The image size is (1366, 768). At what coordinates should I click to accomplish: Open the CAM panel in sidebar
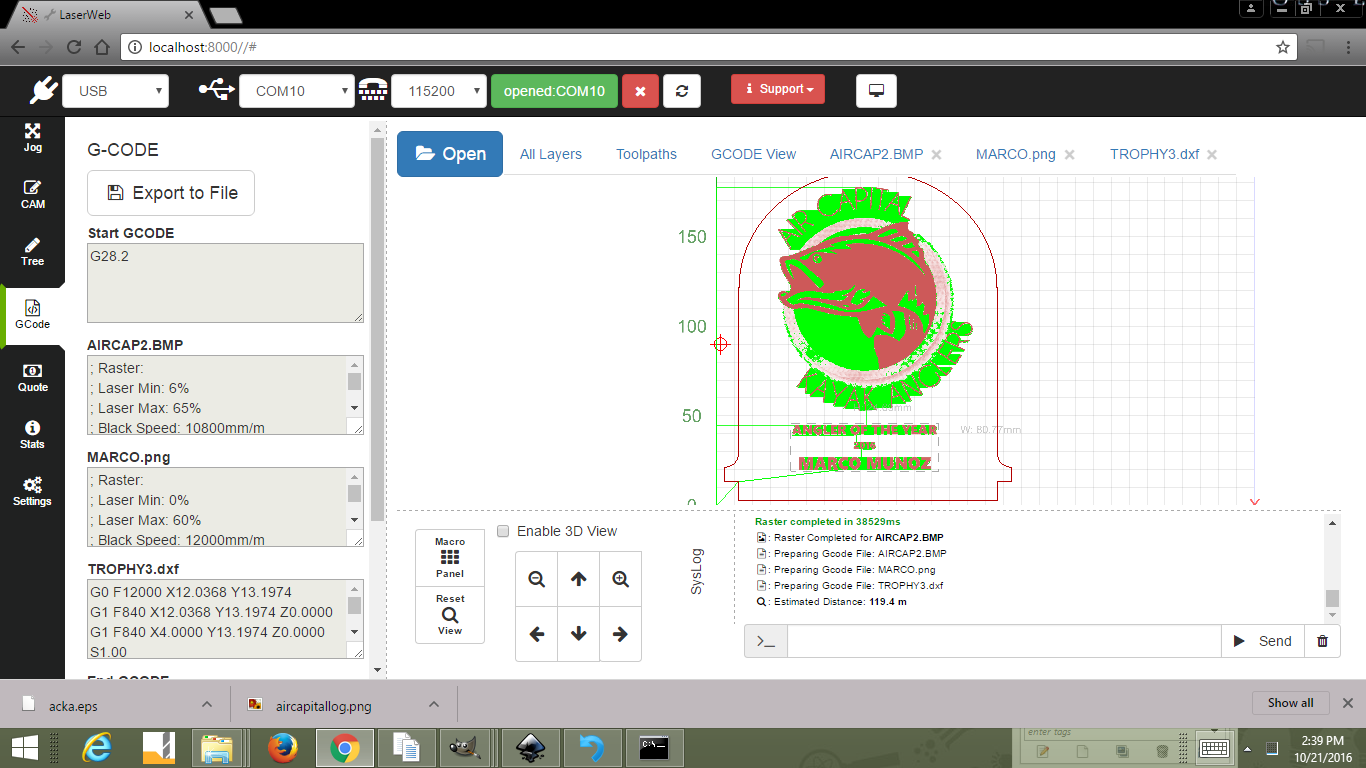tap(33, 195)
